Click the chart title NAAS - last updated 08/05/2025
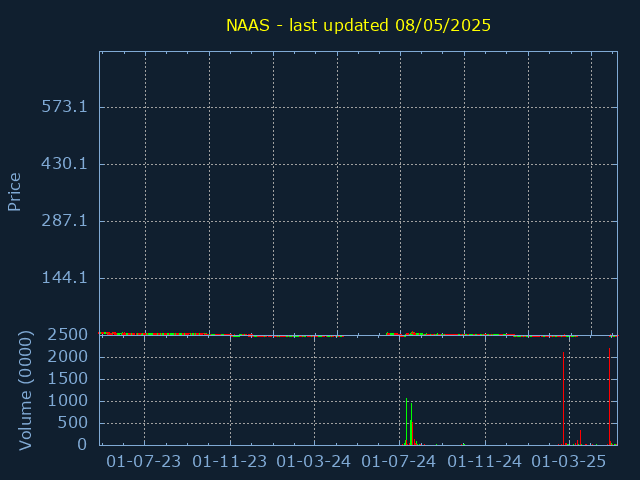The image size is (640, 480). point(358,25)
